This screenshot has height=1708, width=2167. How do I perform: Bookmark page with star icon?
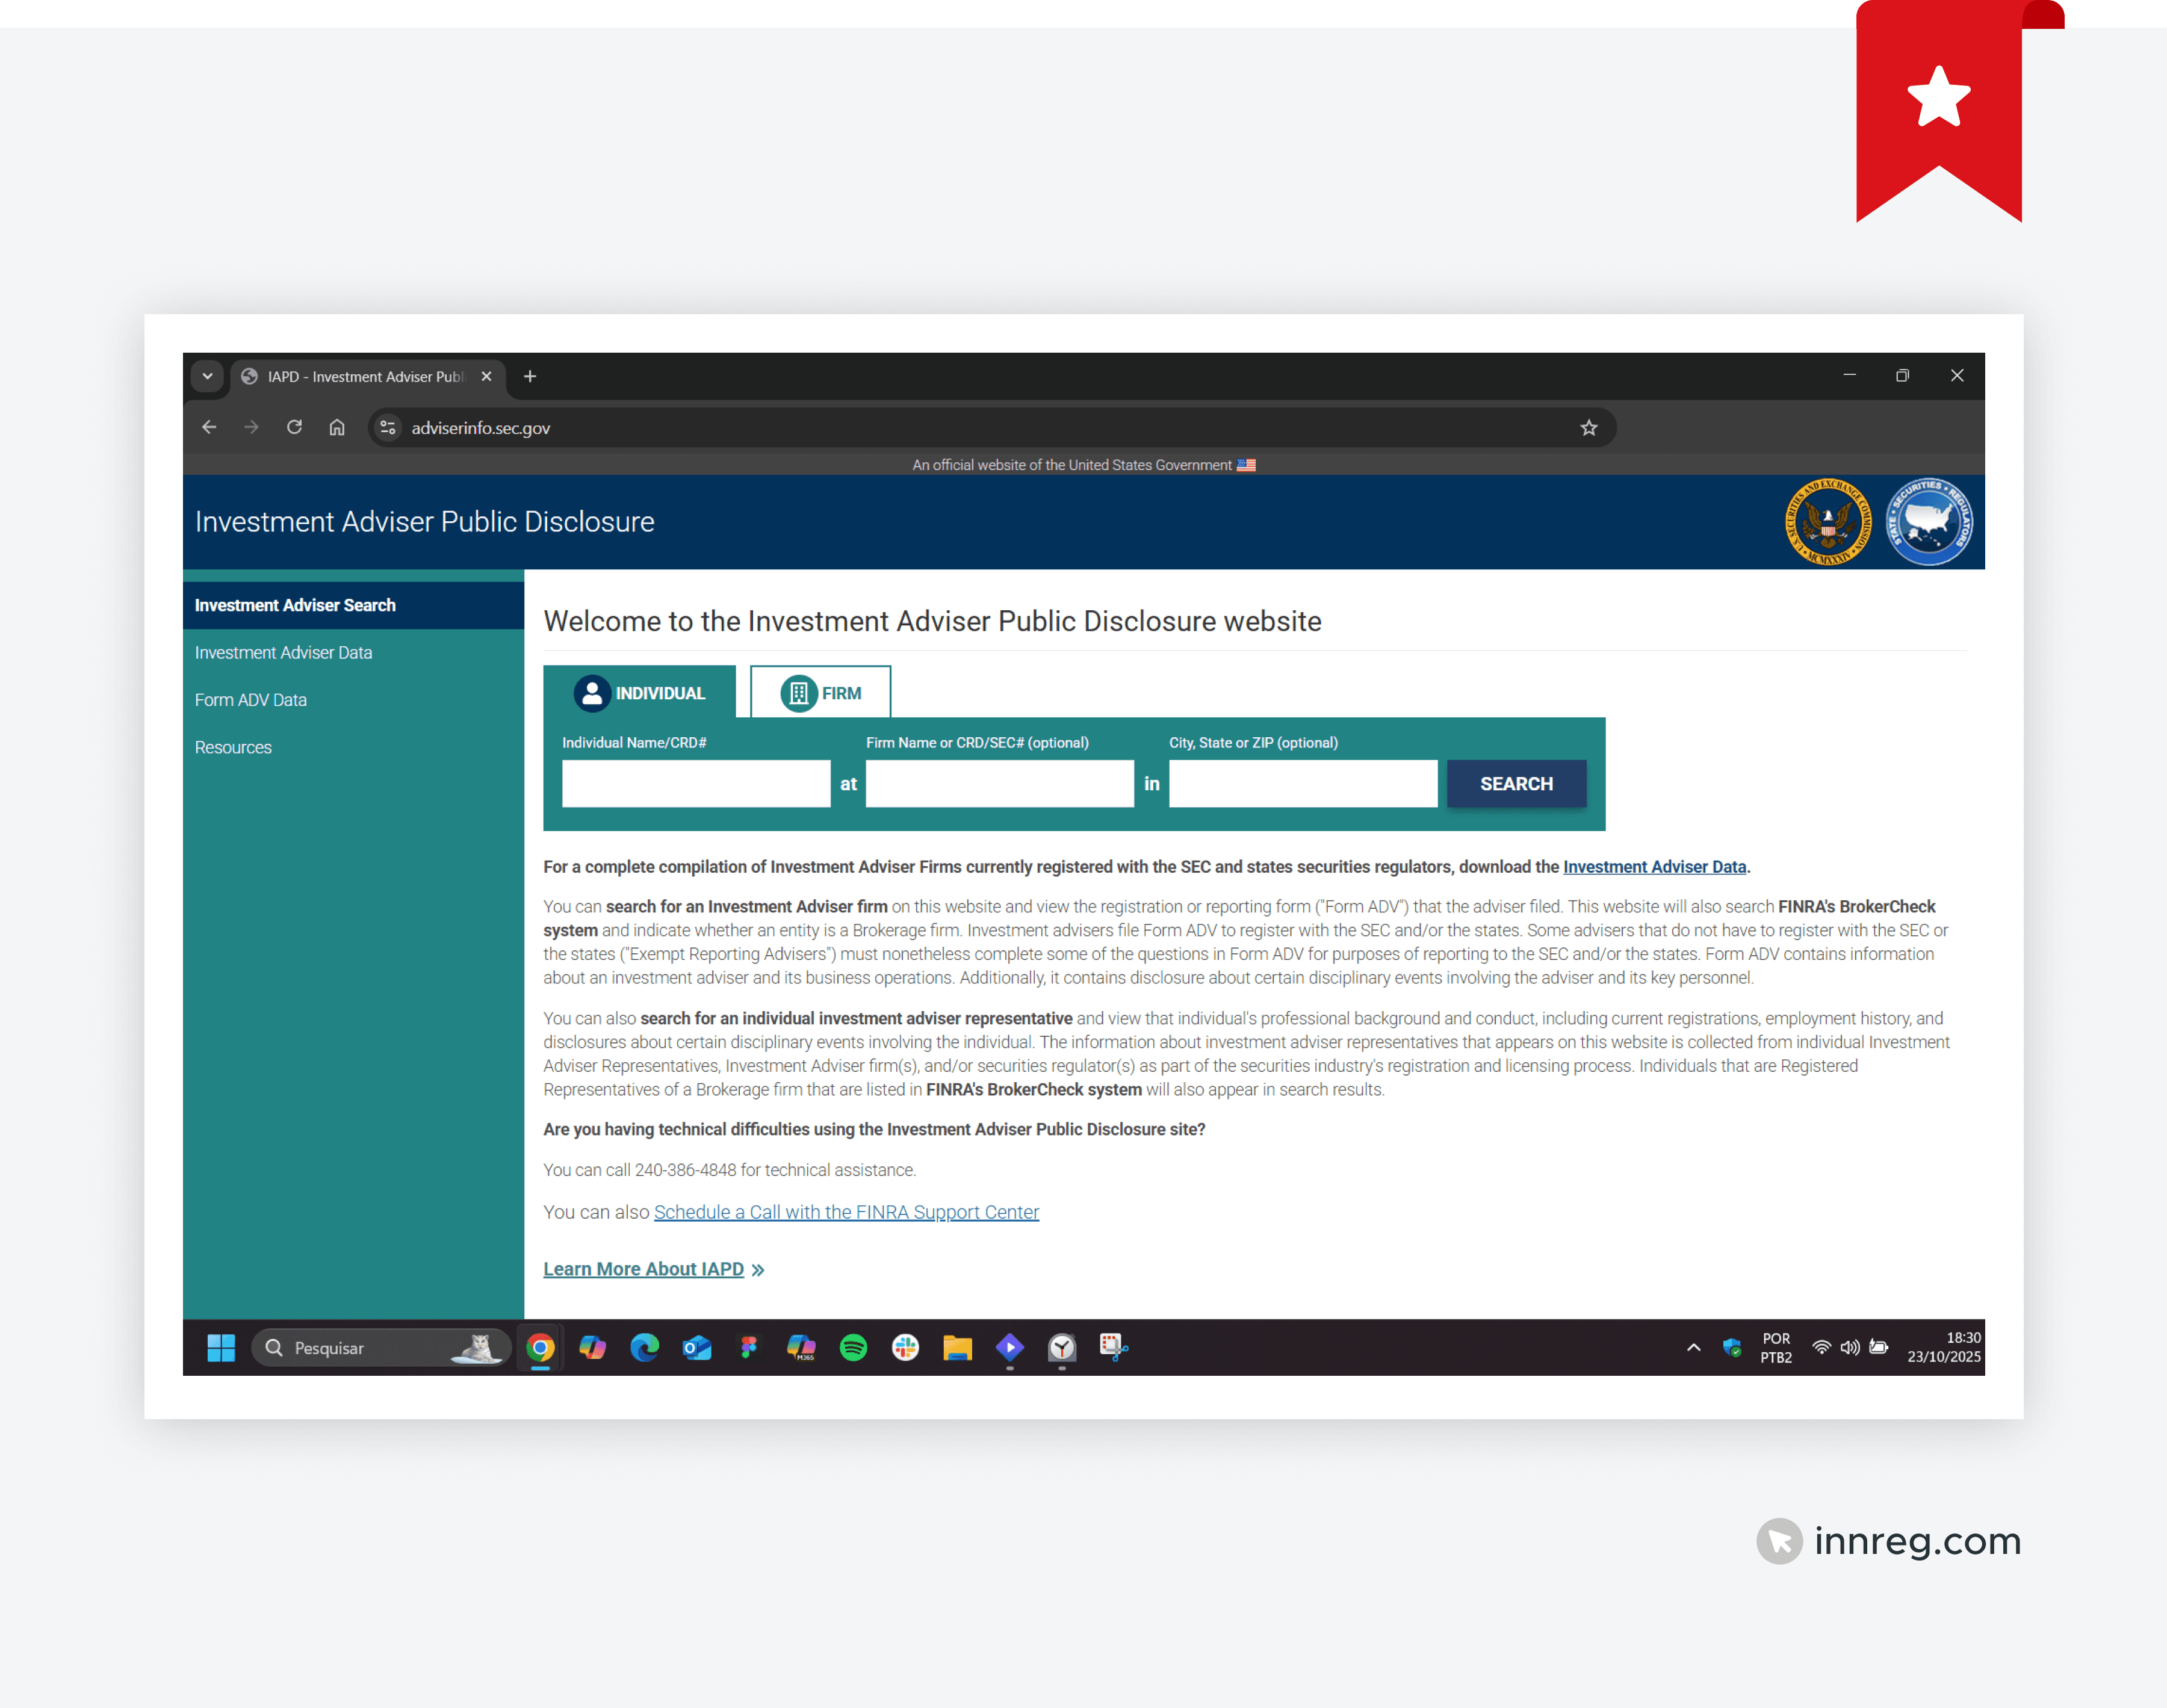point(1588,427)
